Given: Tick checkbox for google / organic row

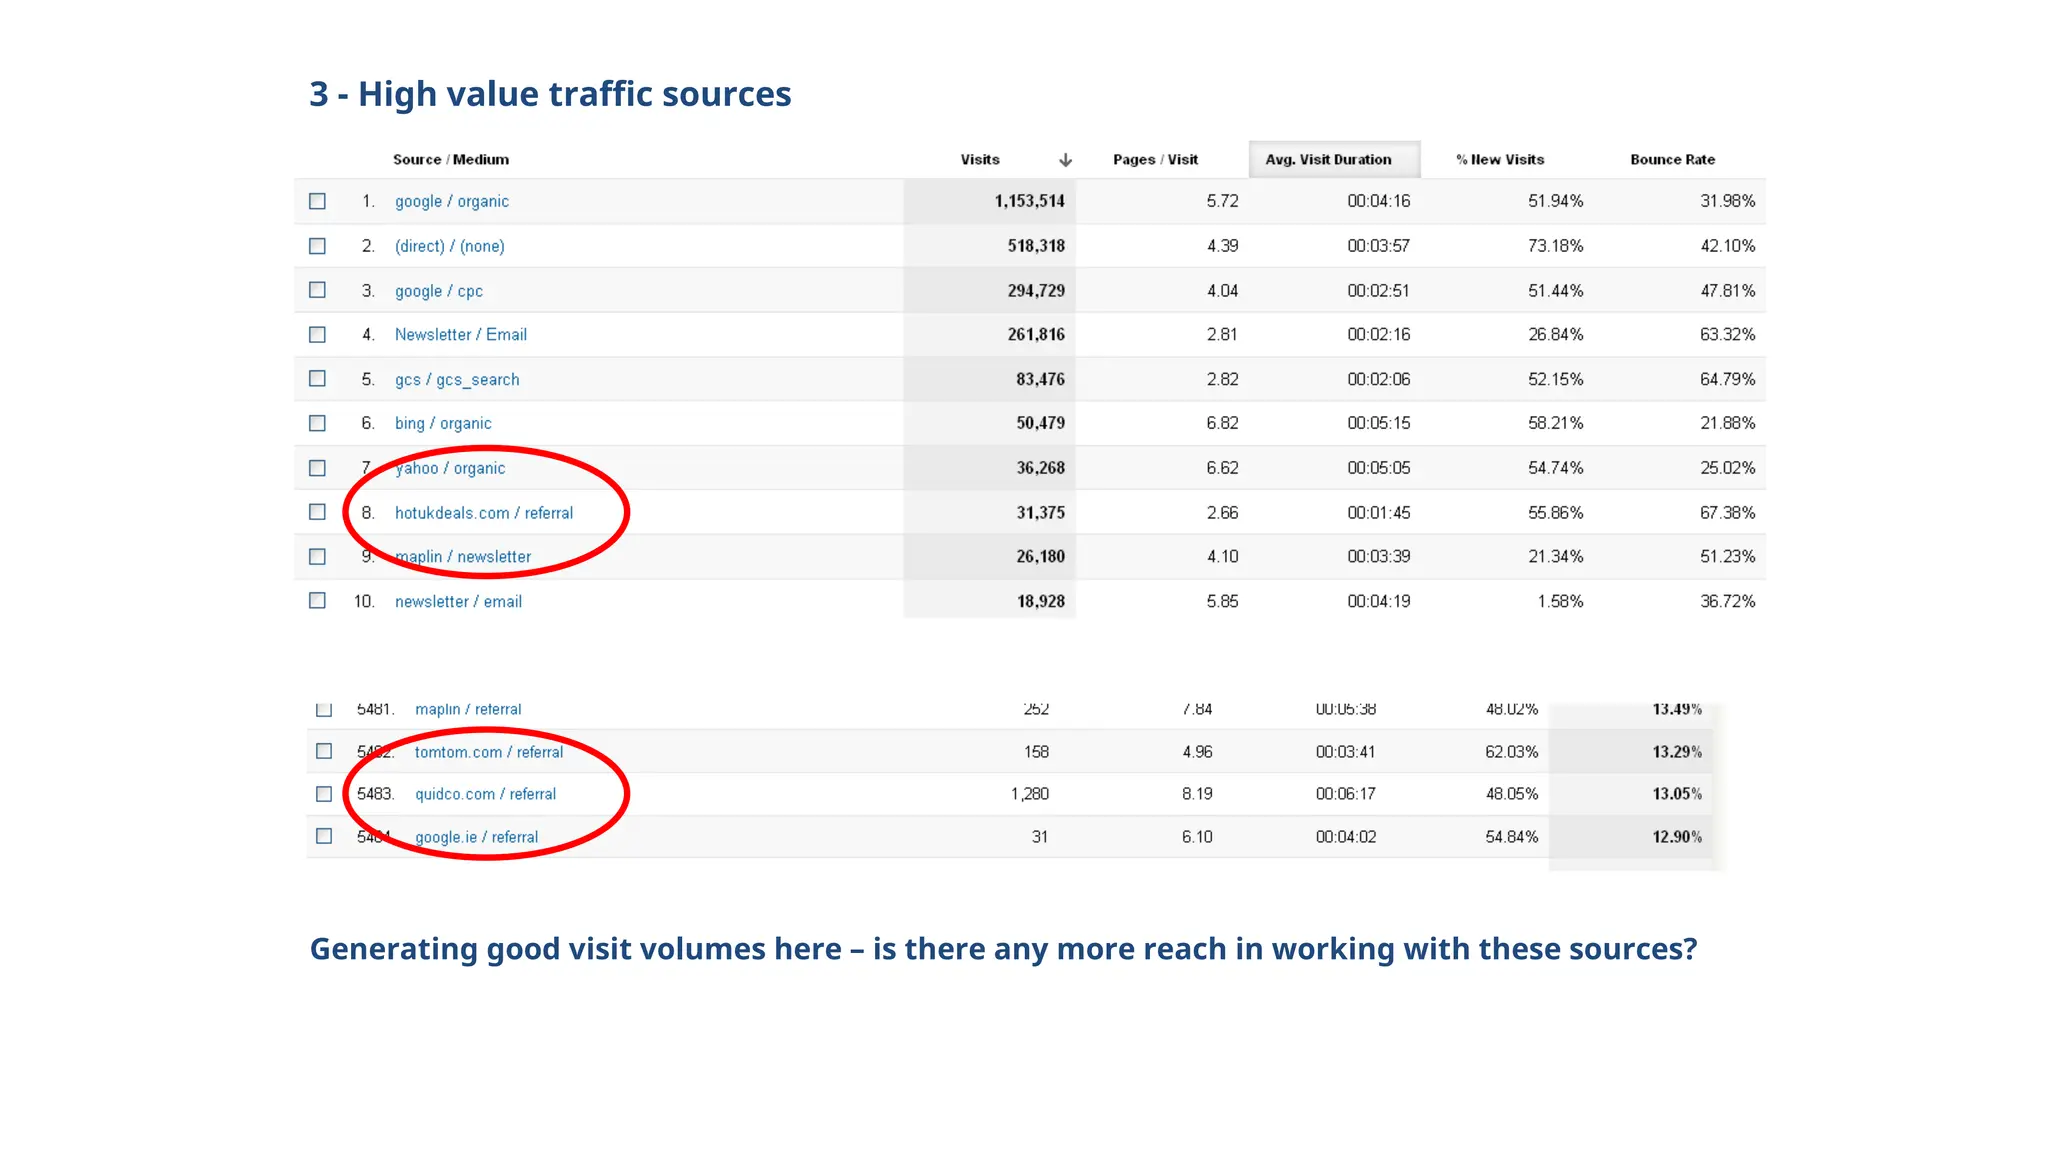Looking at the screenshot, I should click(317, 201).
